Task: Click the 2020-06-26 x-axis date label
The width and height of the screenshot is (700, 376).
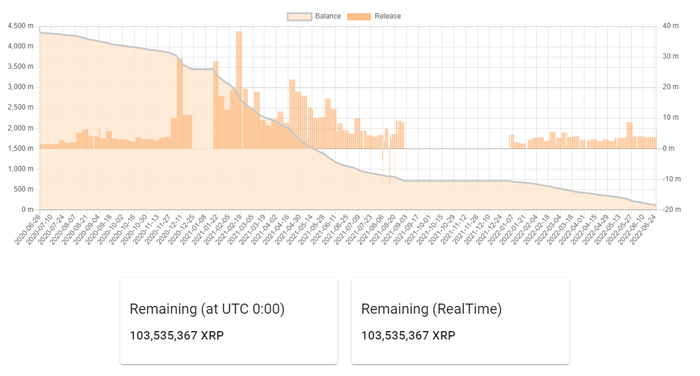Action: pos(28,229)
